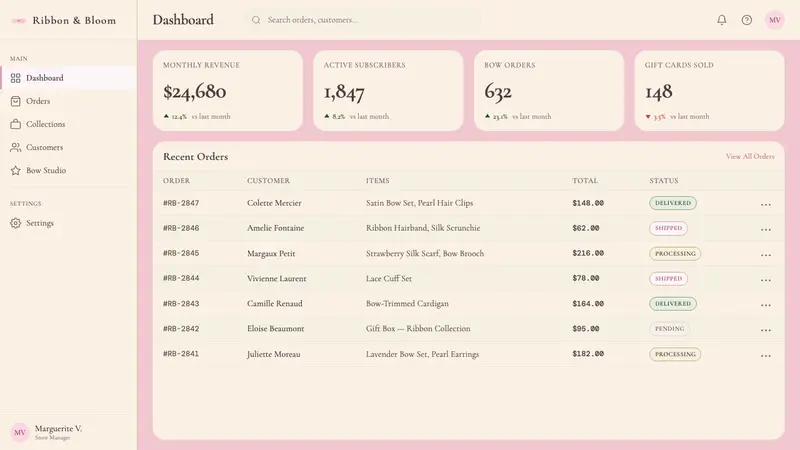
Task: Click the Status column header
Action: coord(664,181)
